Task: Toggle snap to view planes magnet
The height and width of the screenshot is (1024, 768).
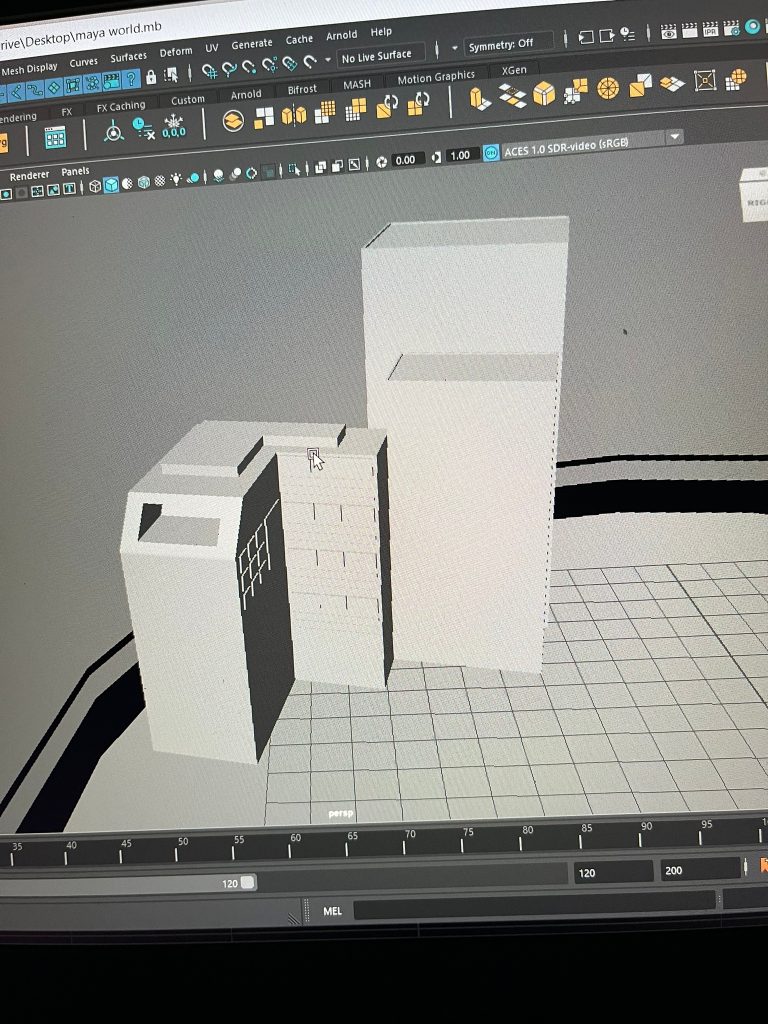Action: [290, 63]
